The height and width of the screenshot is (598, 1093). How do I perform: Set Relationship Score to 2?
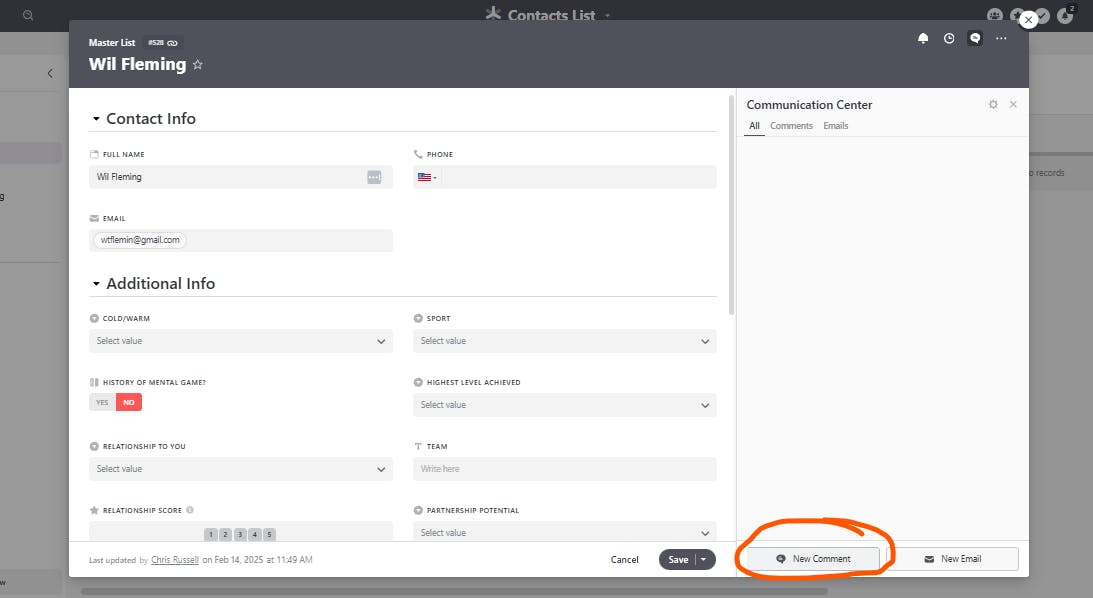tap(225, 535)
